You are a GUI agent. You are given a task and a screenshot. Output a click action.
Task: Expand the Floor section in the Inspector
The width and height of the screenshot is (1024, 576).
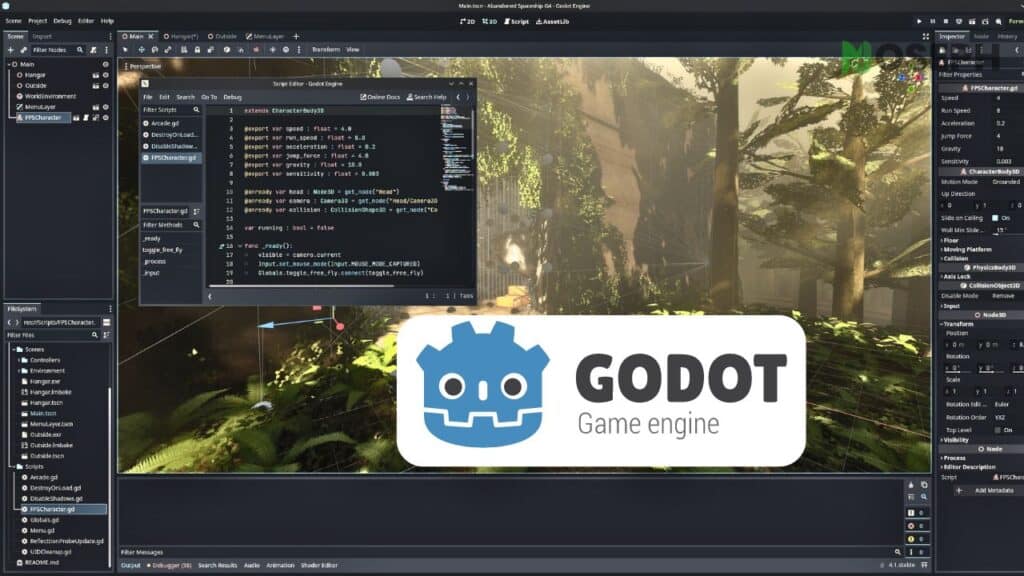pos(950,241)
